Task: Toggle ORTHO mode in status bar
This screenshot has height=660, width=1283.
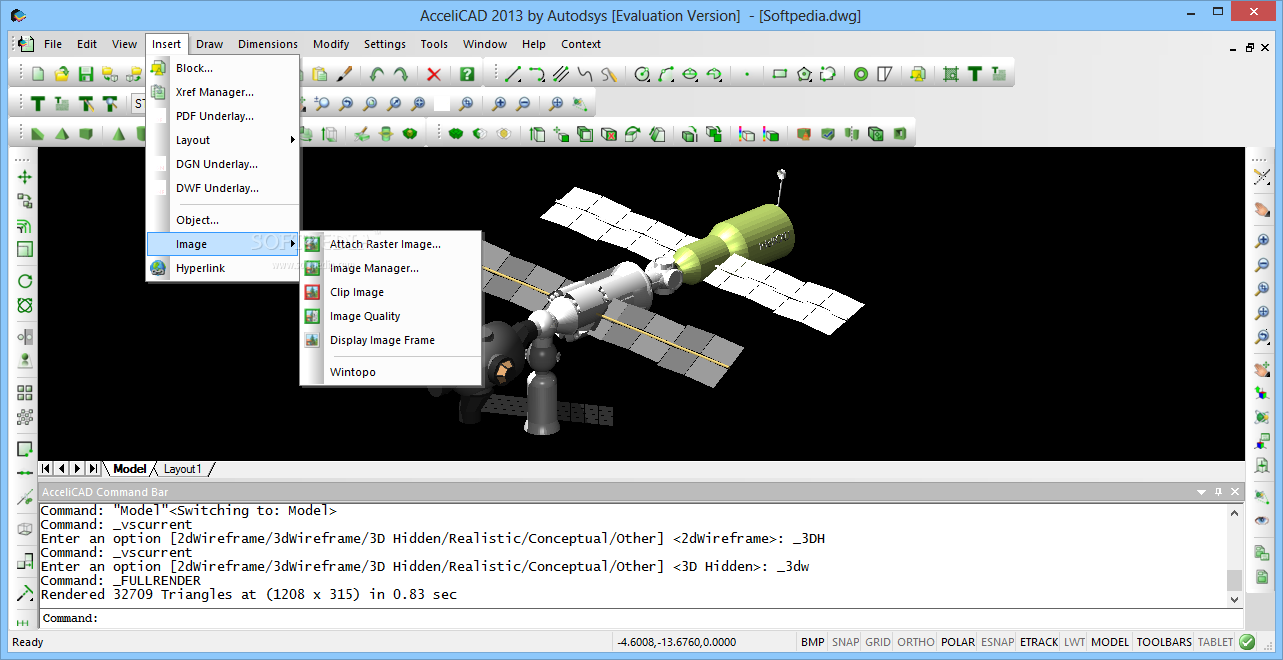Action: (916, 642)
